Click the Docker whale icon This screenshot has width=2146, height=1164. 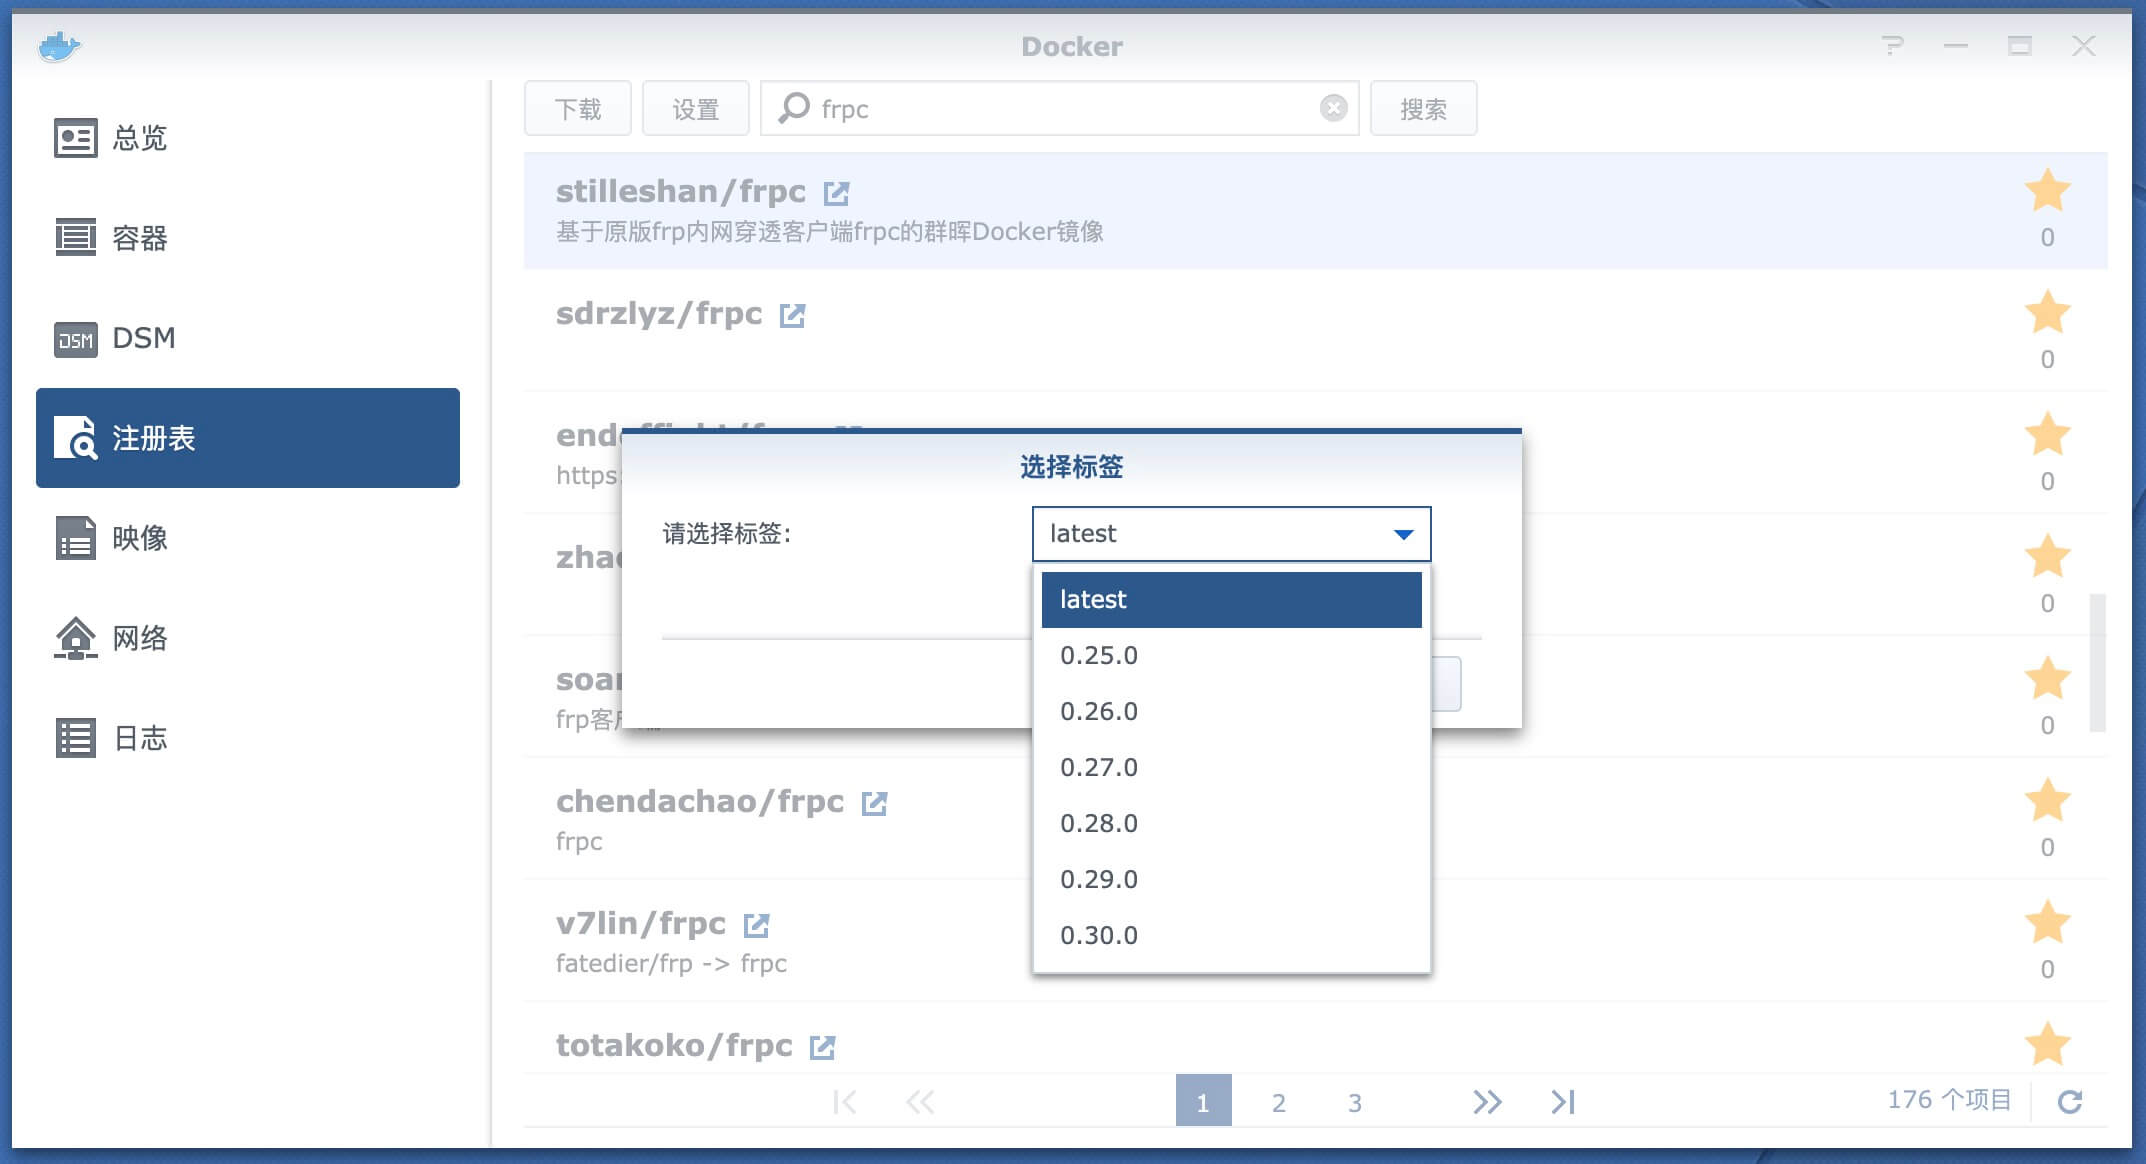click(x=59, y=46)
